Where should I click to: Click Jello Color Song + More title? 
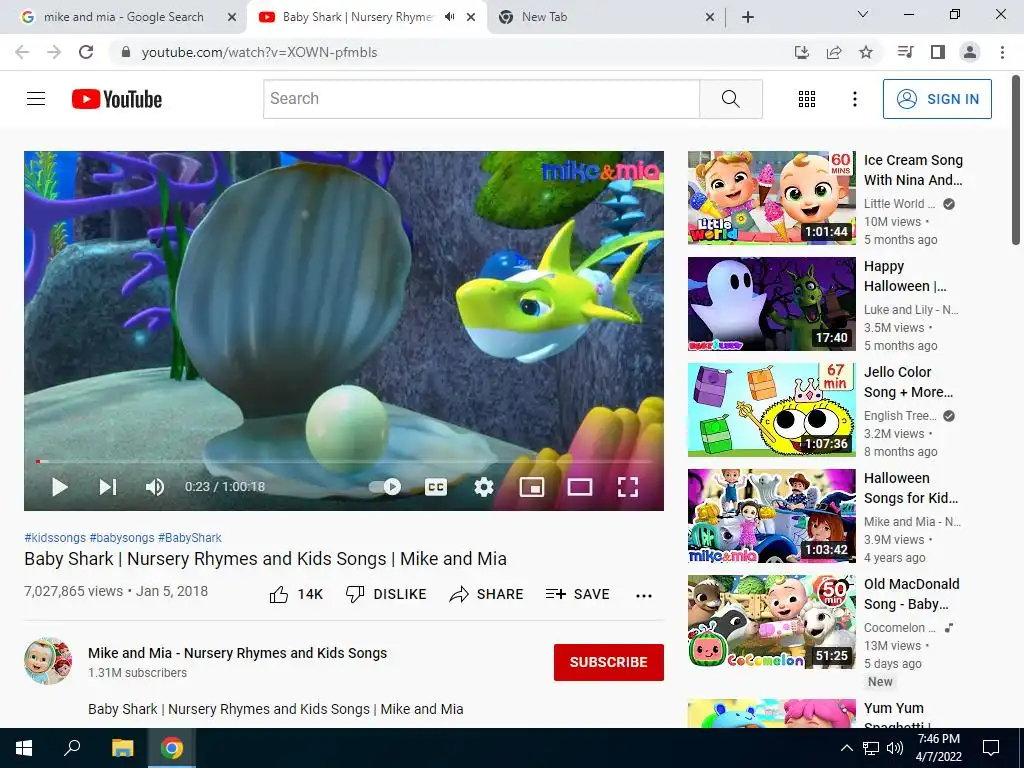click(908, 382)
